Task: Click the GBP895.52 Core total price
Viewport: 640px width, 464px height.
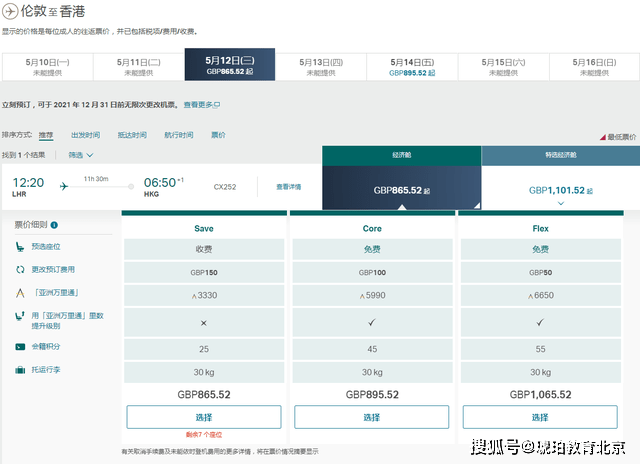Action: pyautogui.click(x=372, y=395)
